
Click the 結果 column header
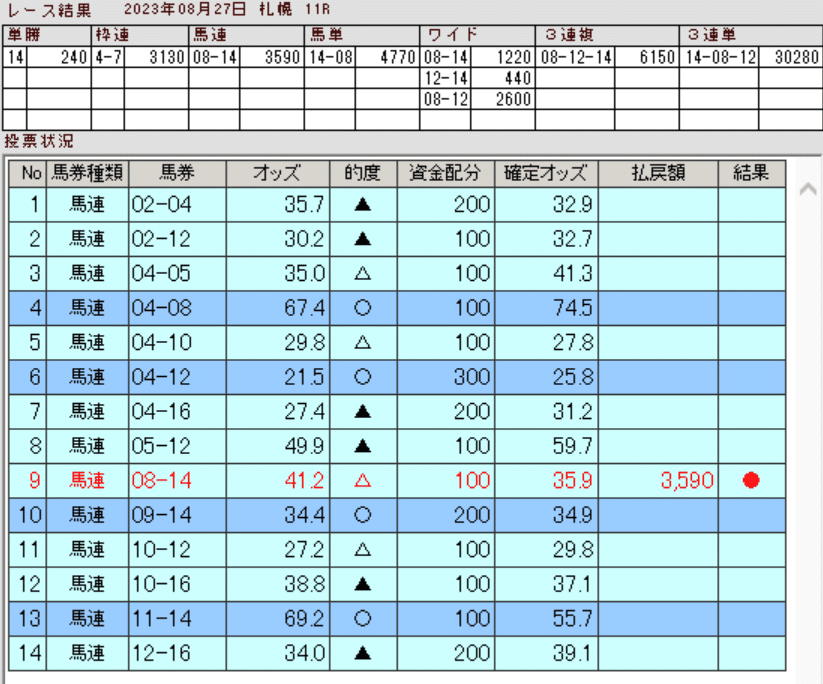pyautogui.click(x=752, y=173)
